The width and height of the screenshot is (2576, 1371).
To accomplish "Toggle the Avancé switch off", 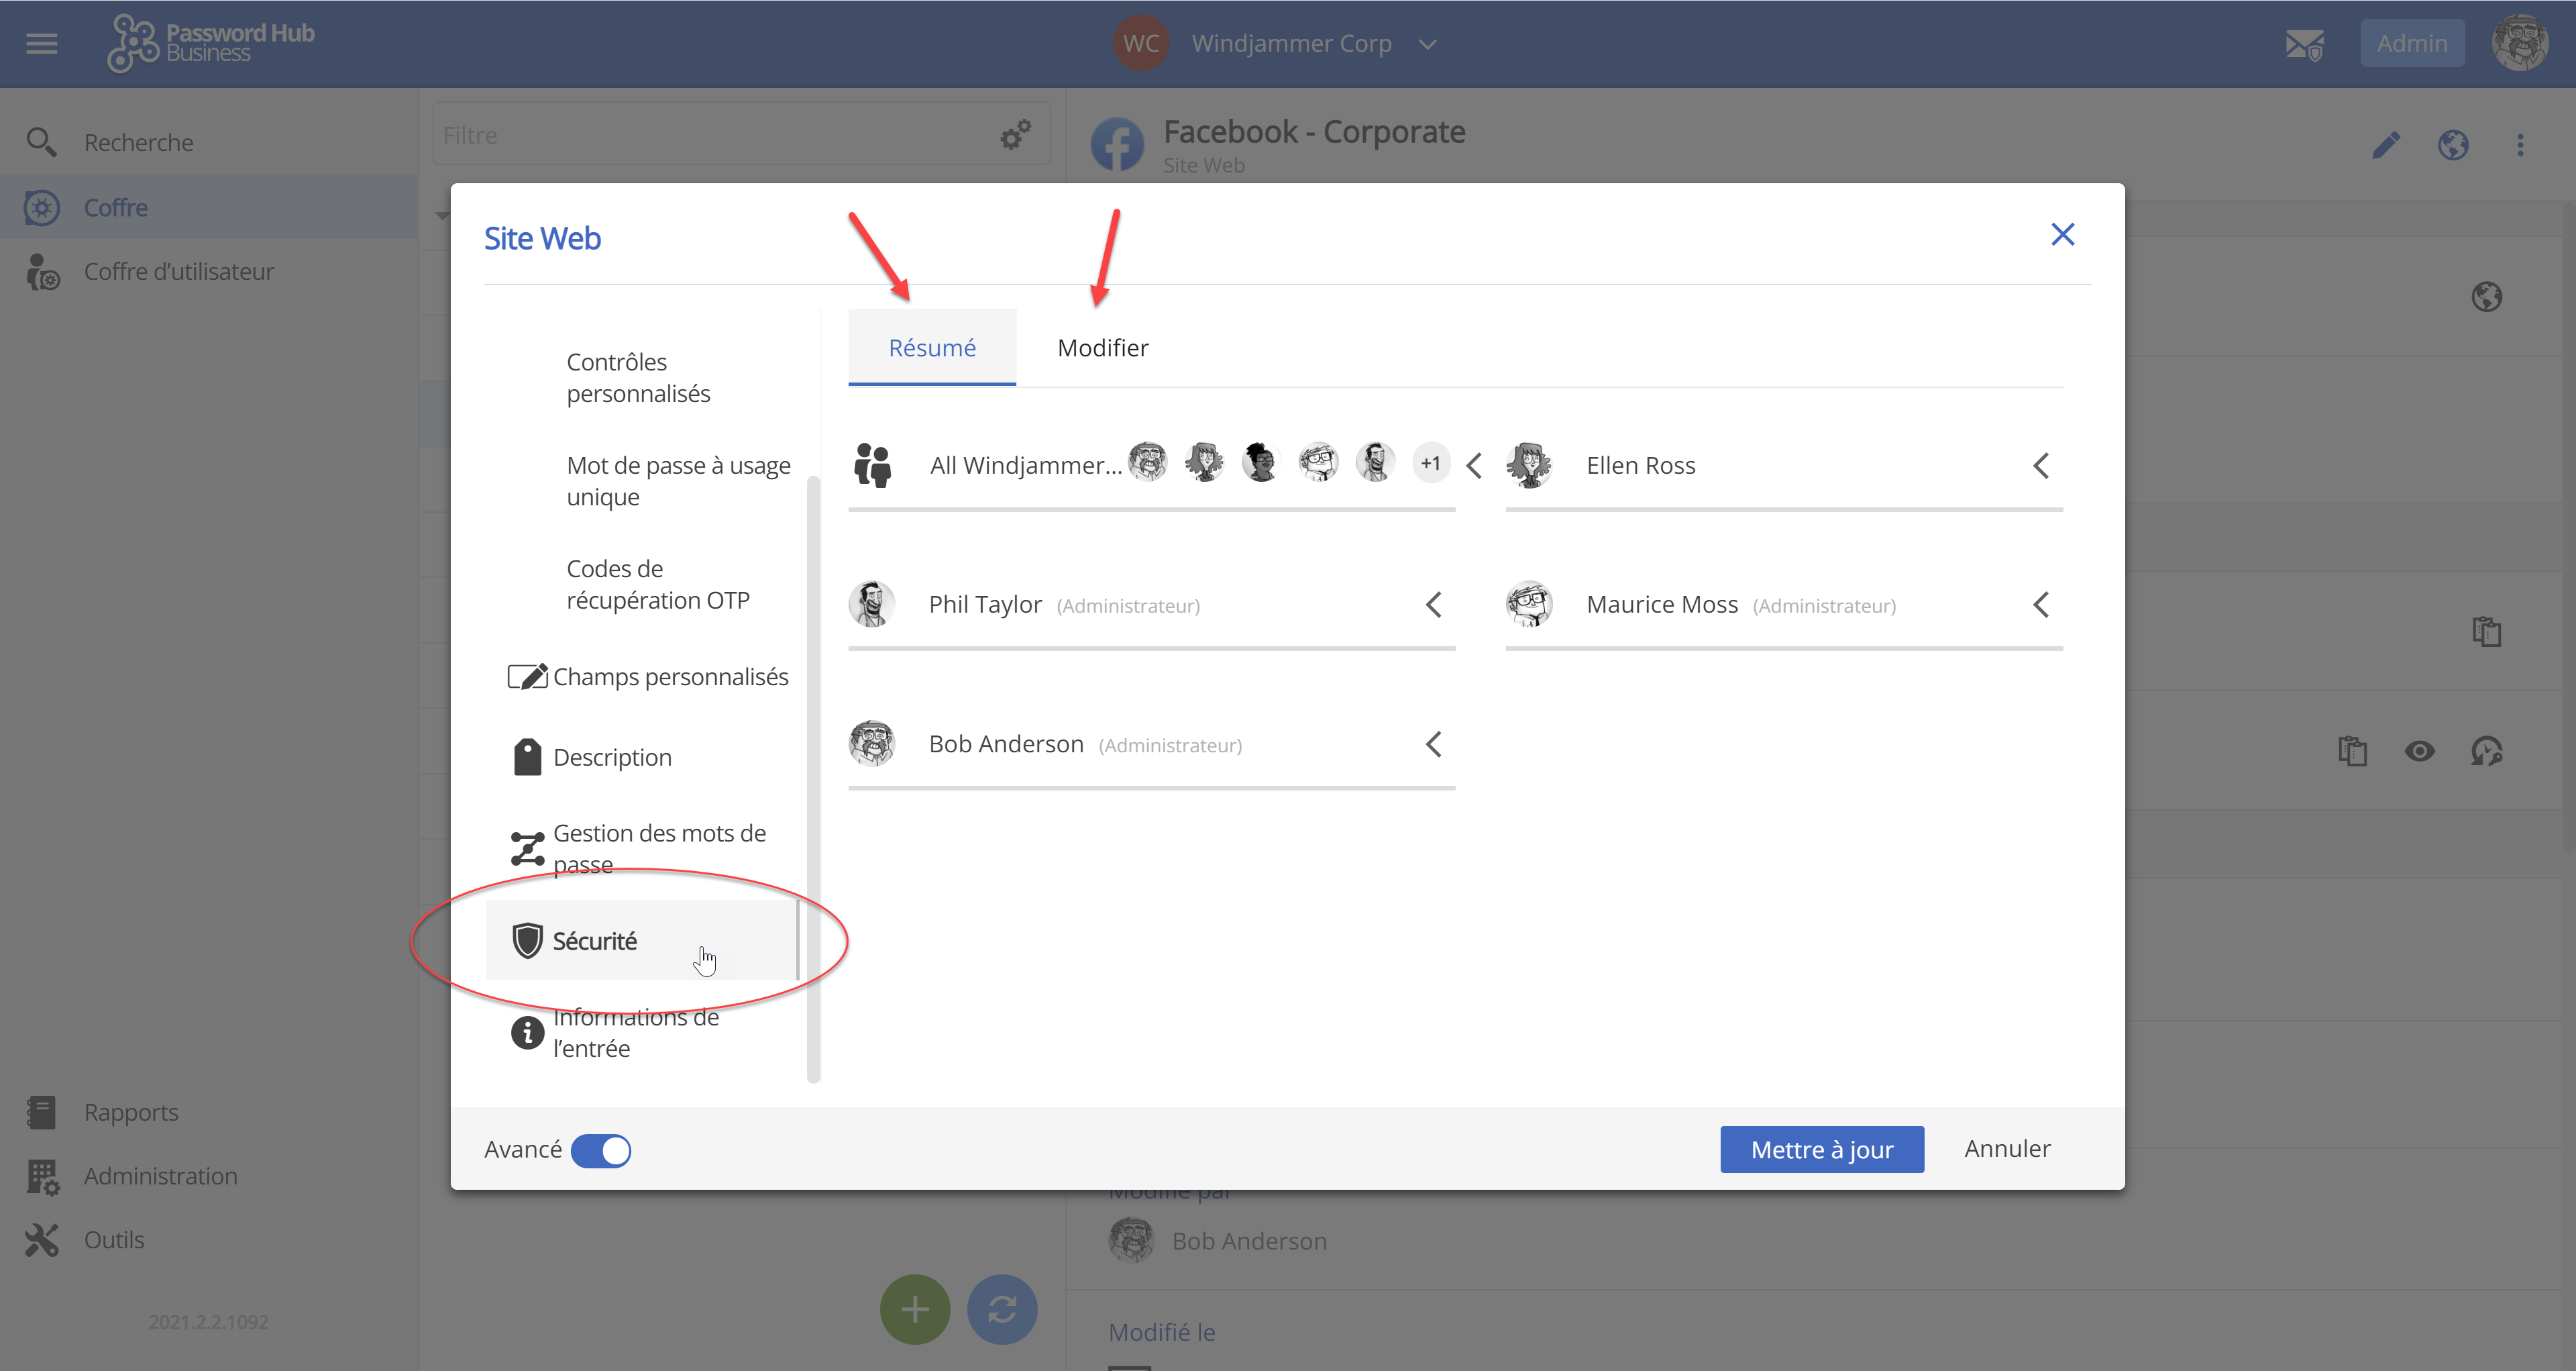I will tap(601, 1150).
